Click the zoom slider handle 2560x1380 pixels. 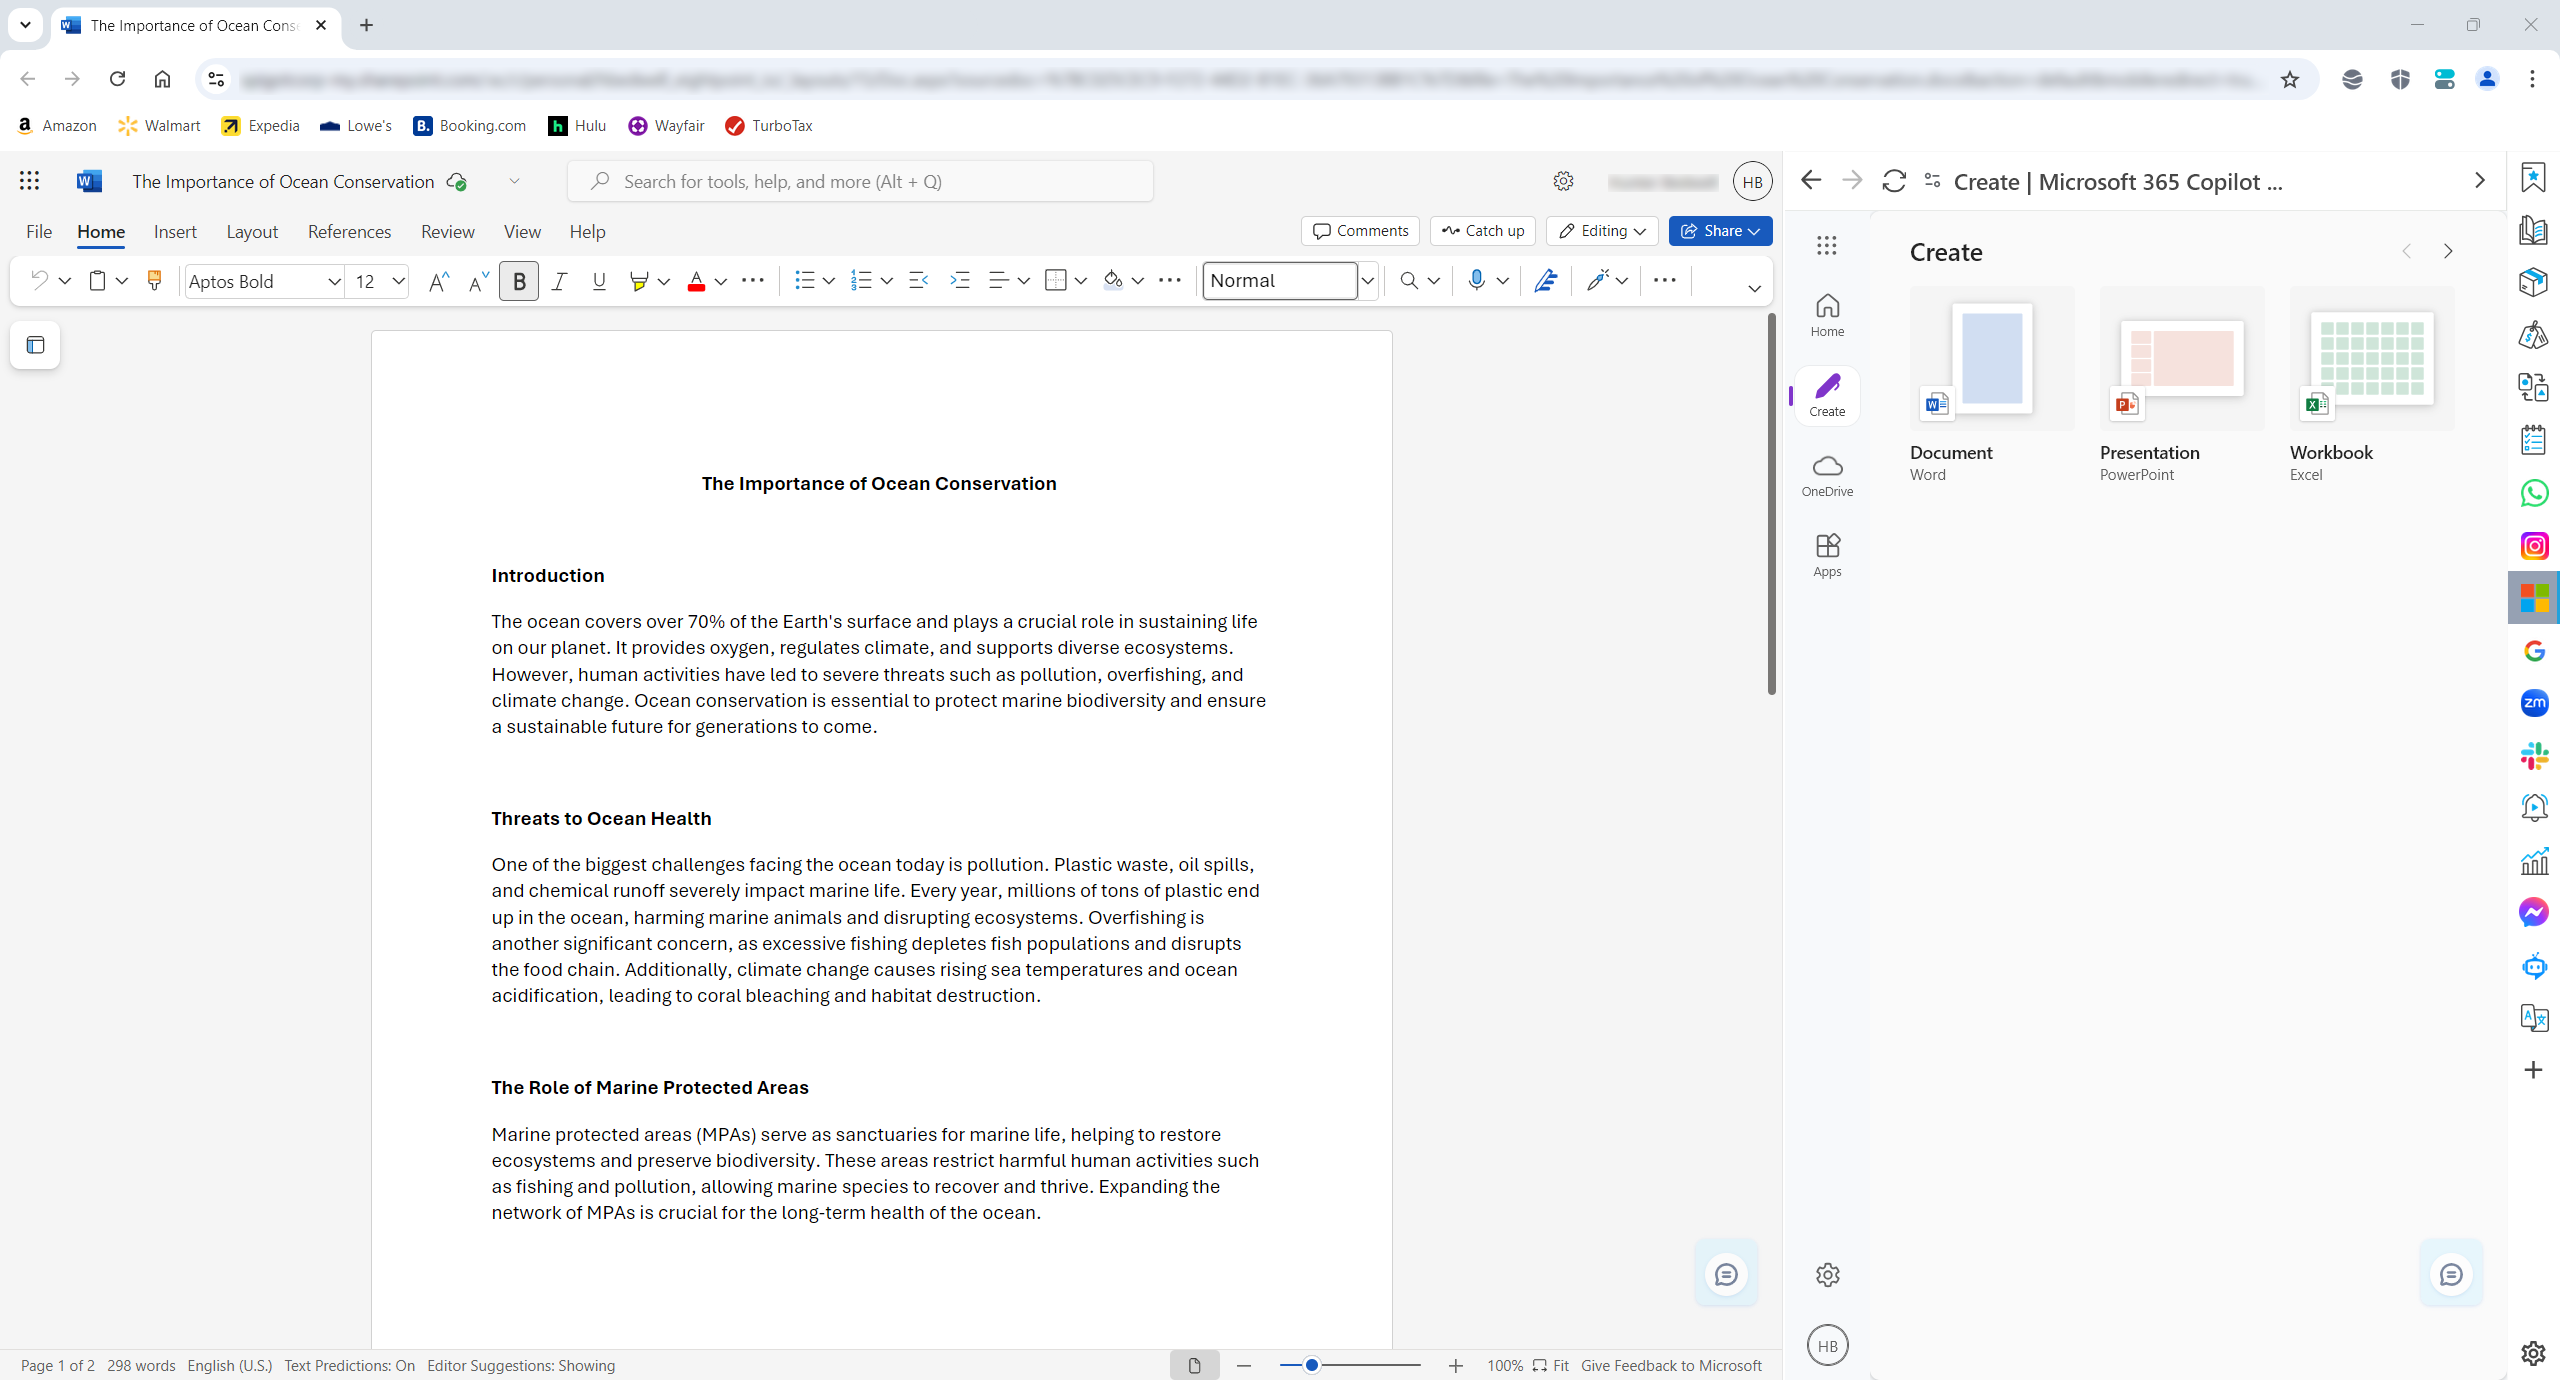(1312, 1365)
